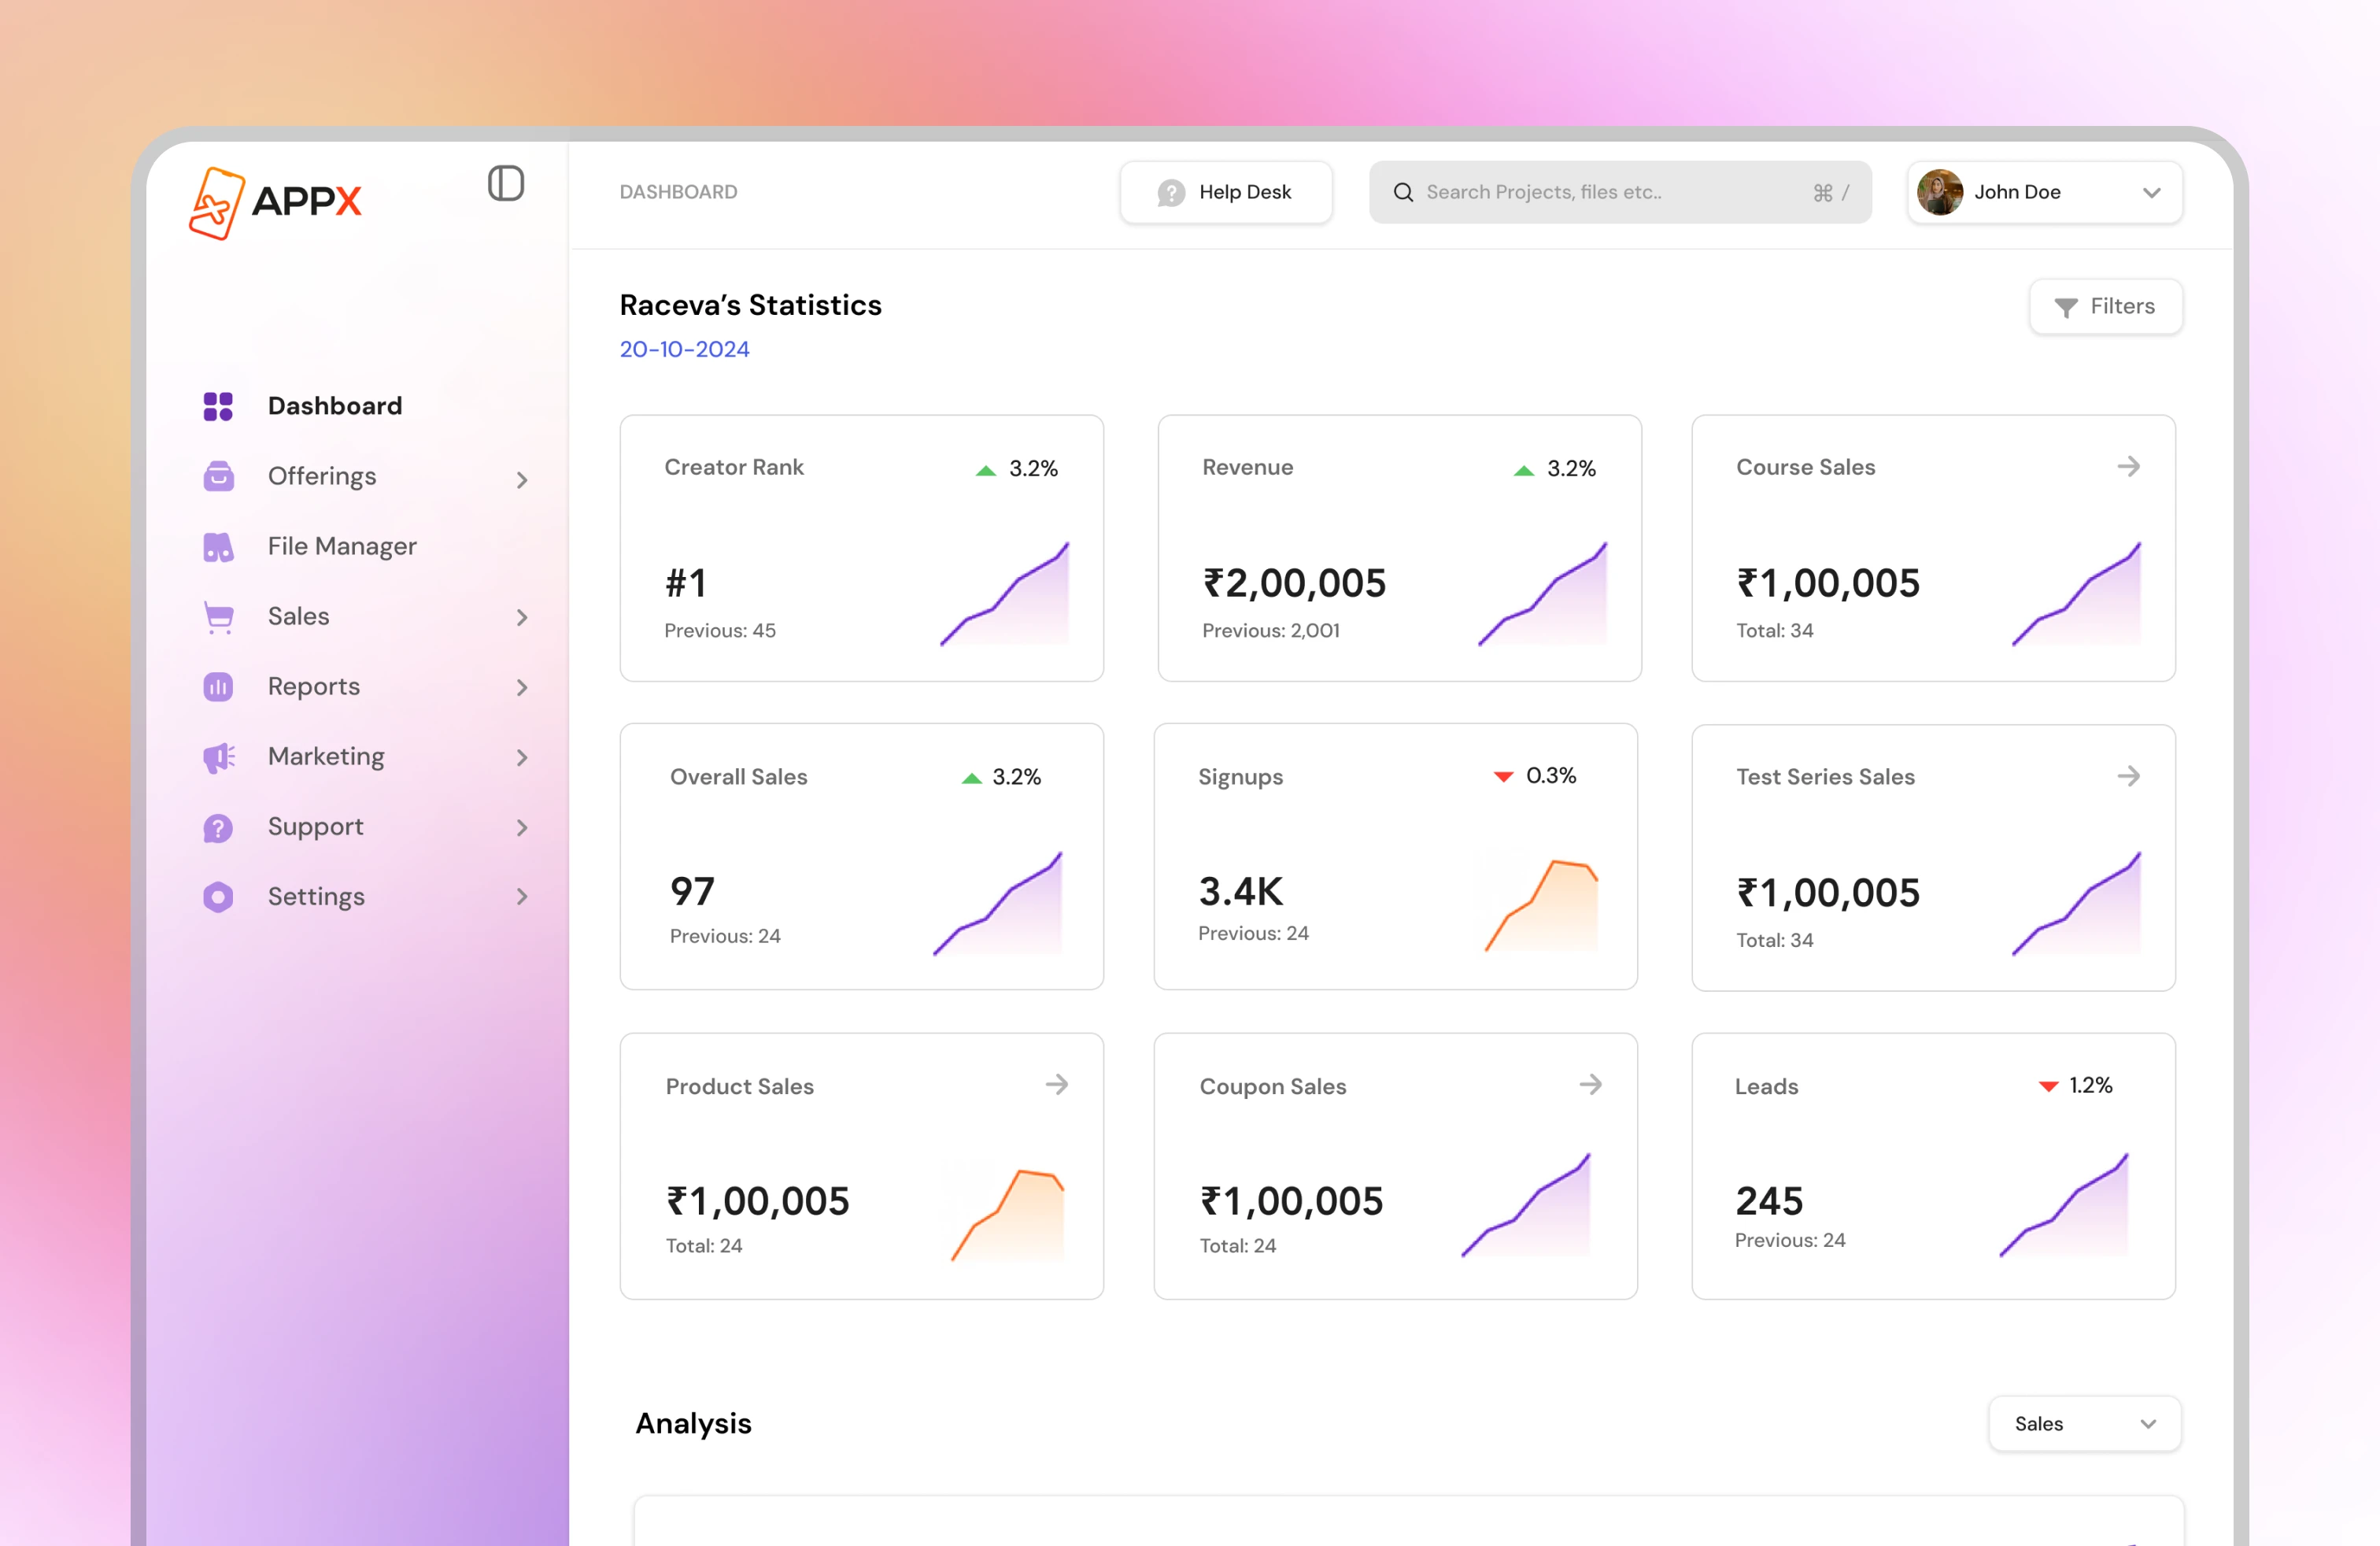Click the Marketing megaphone icon
The image size is (2380, 1546).
[218, 757]
